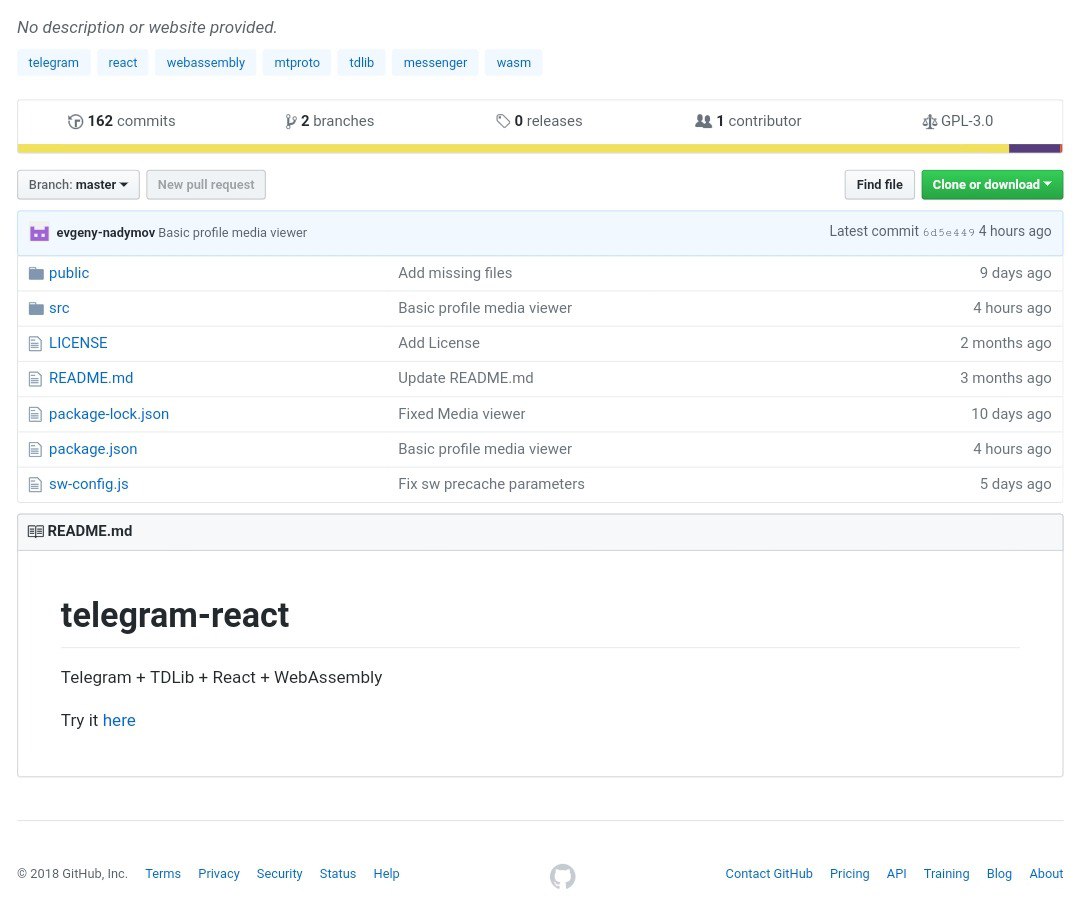1080x915 pixels.
Task: Click the releases tag icon
Action: (x=503, y=121)
